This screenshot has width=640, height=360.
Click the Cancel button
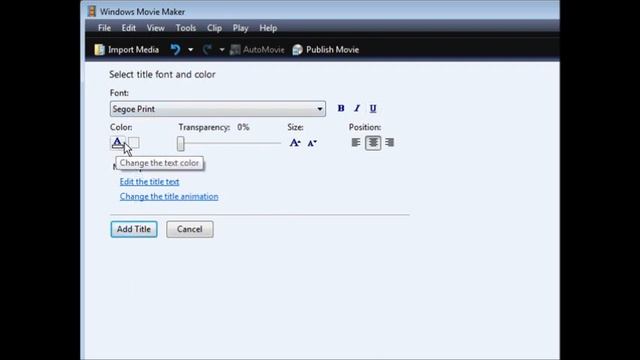tap(190, 229)
